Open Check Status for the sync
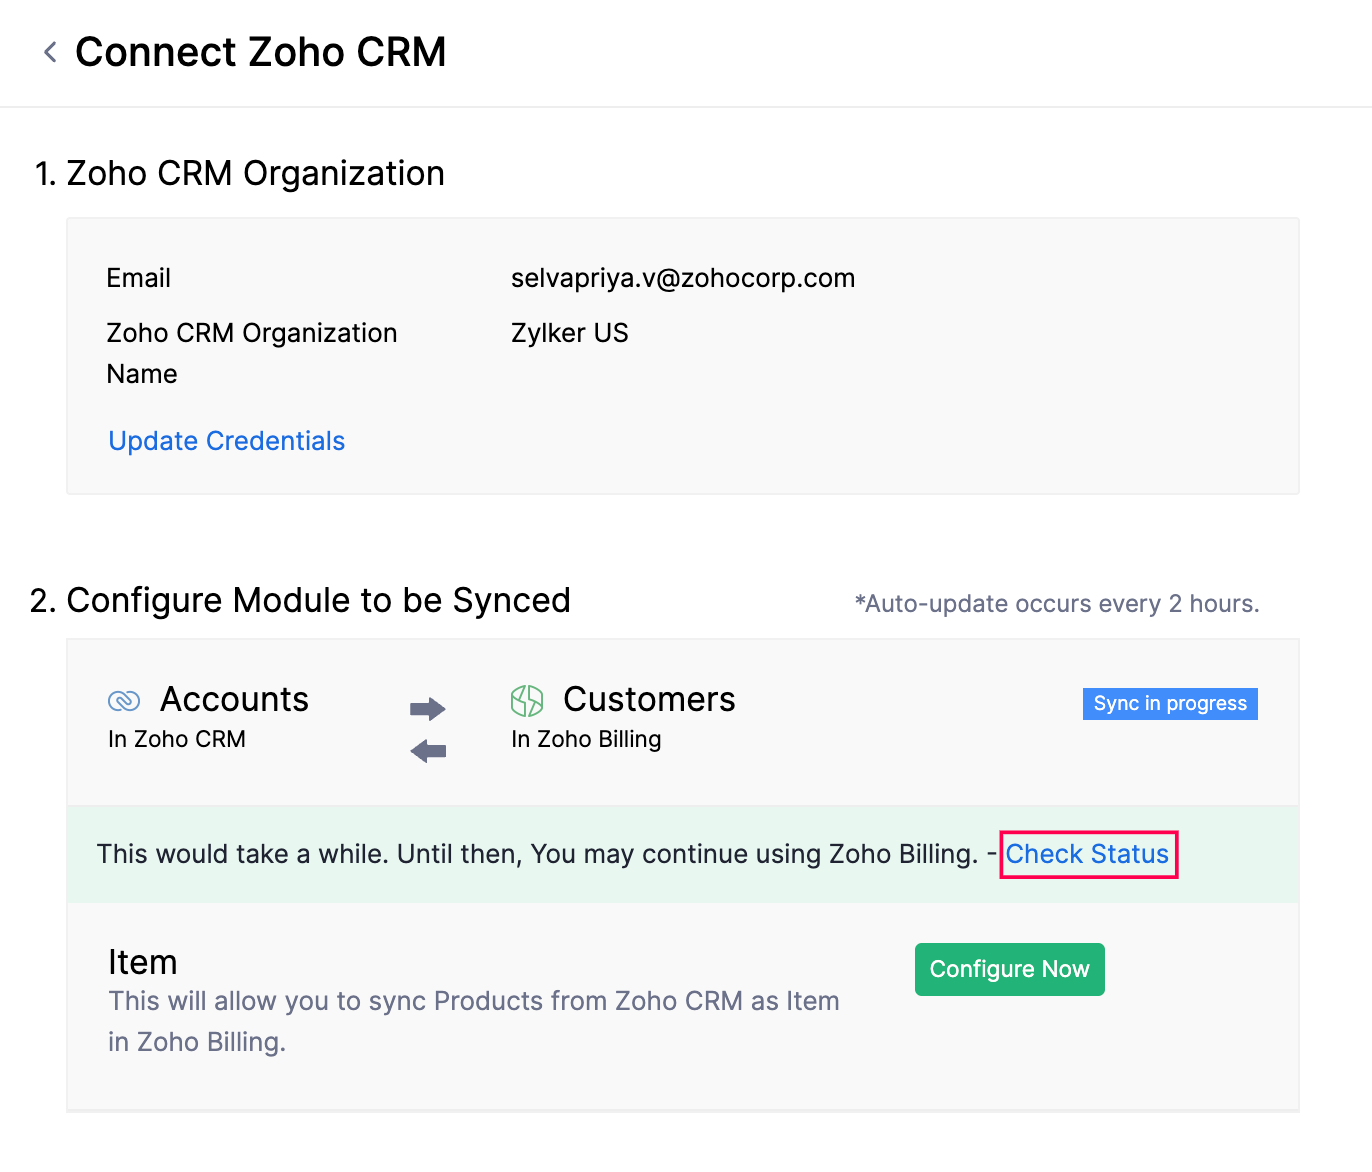Viewport: 1372px width, 1172px height. [1087, 854]
